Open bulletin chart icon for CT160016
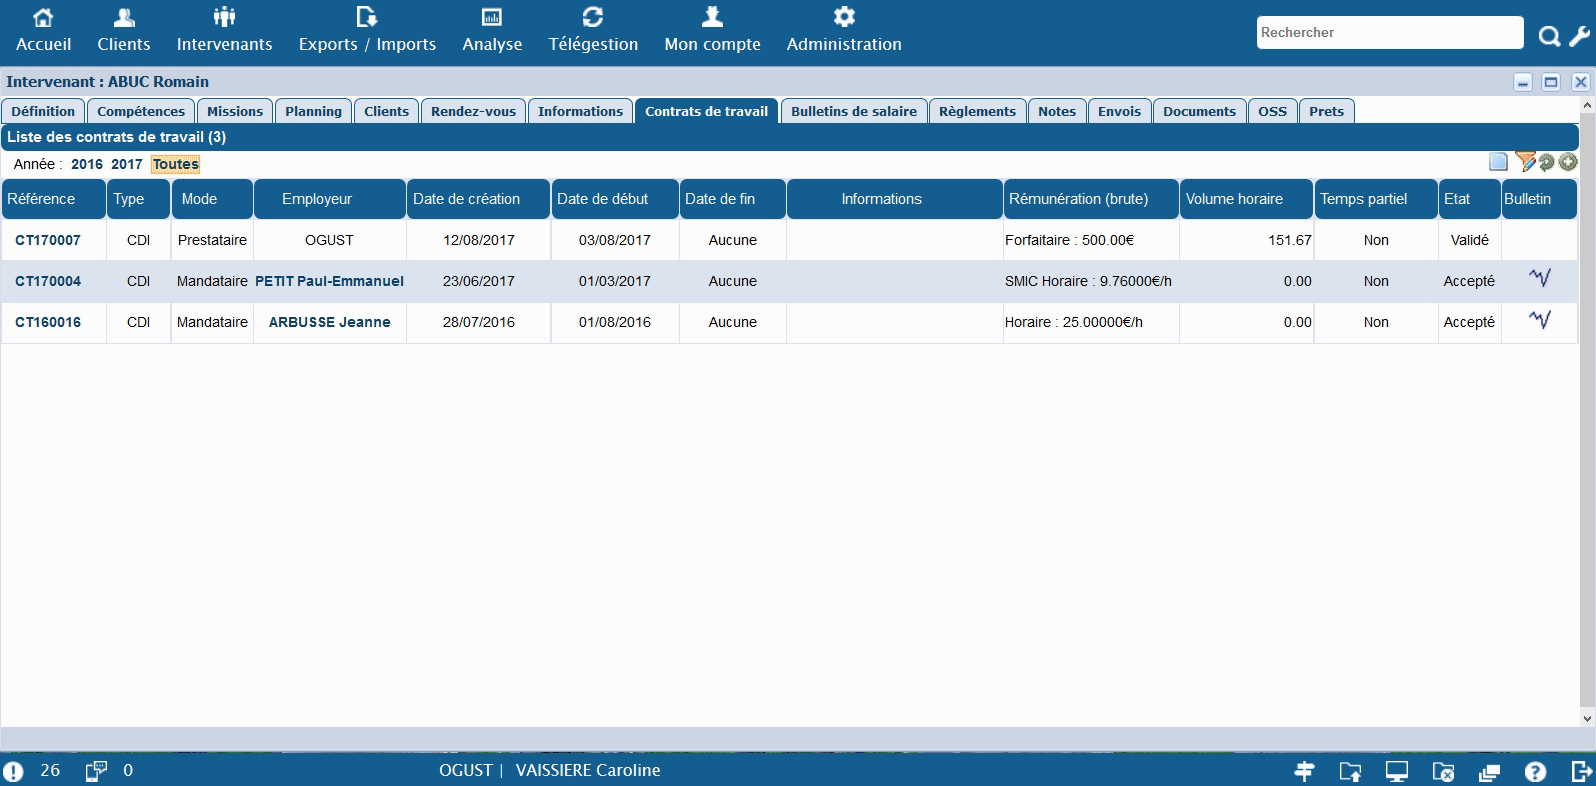This screenshot has width=1596, height=786. [1540, 320]
